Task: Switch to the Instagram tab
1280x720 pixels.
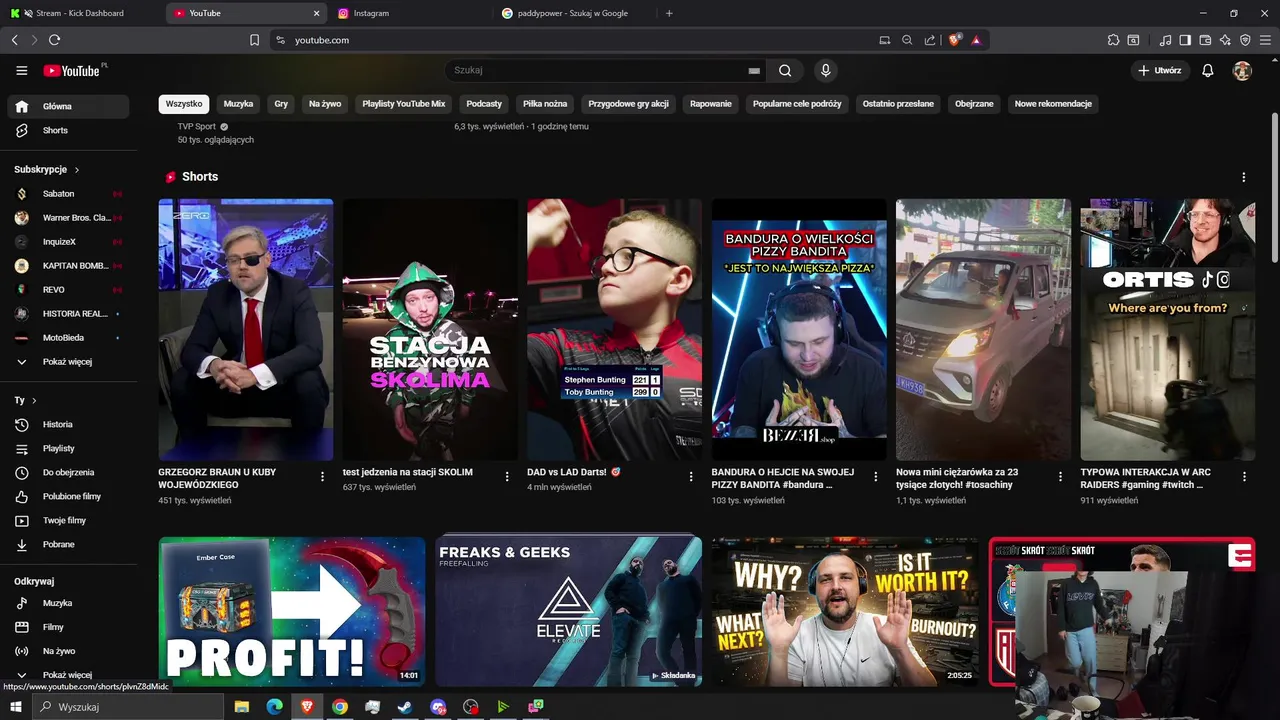Action: click(x=410, y=13)
